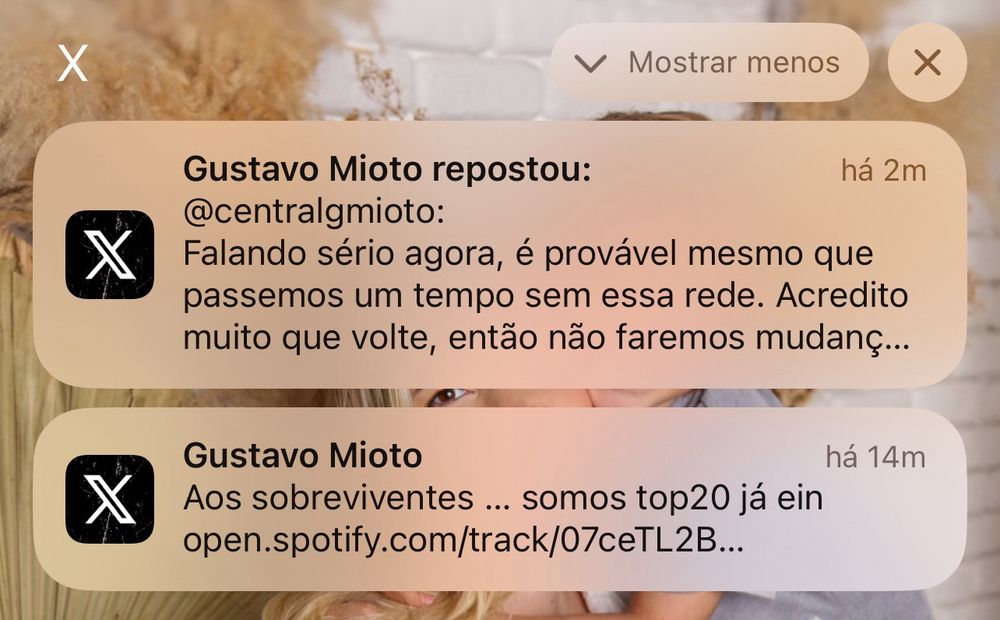Collapse notifications with Mostrar menos chevron
1000x620 pixels.
click(x=590, y=63)
